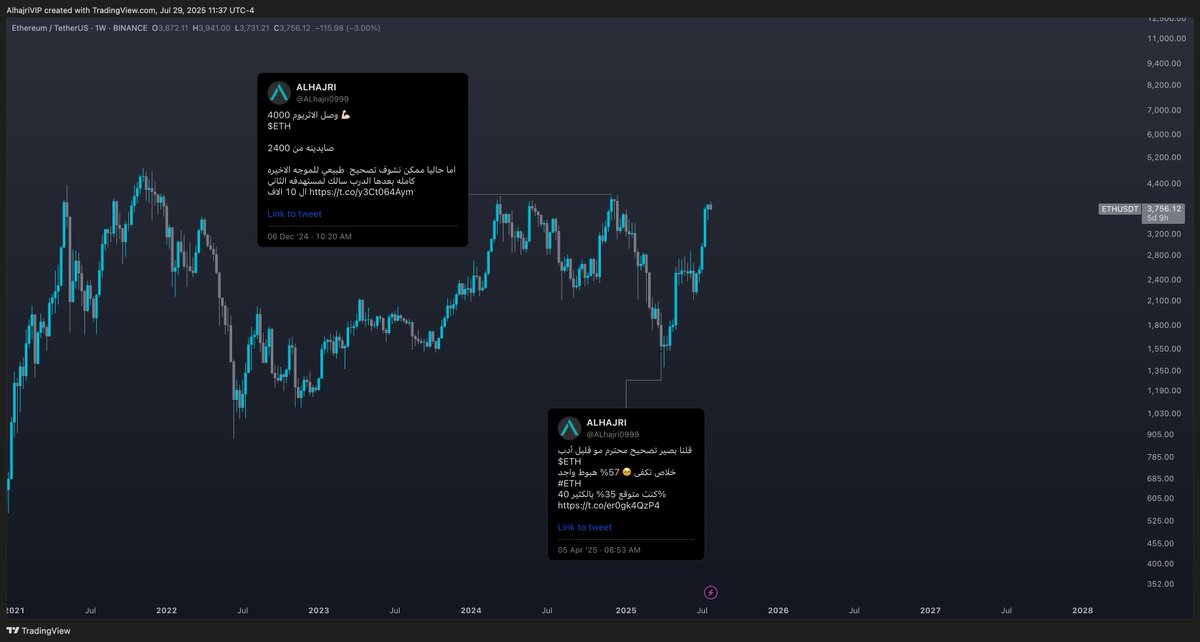Open Link to tweet in the 06 Dec '24 card
Screen dimensions: 1200x642
tap(294, 213)
